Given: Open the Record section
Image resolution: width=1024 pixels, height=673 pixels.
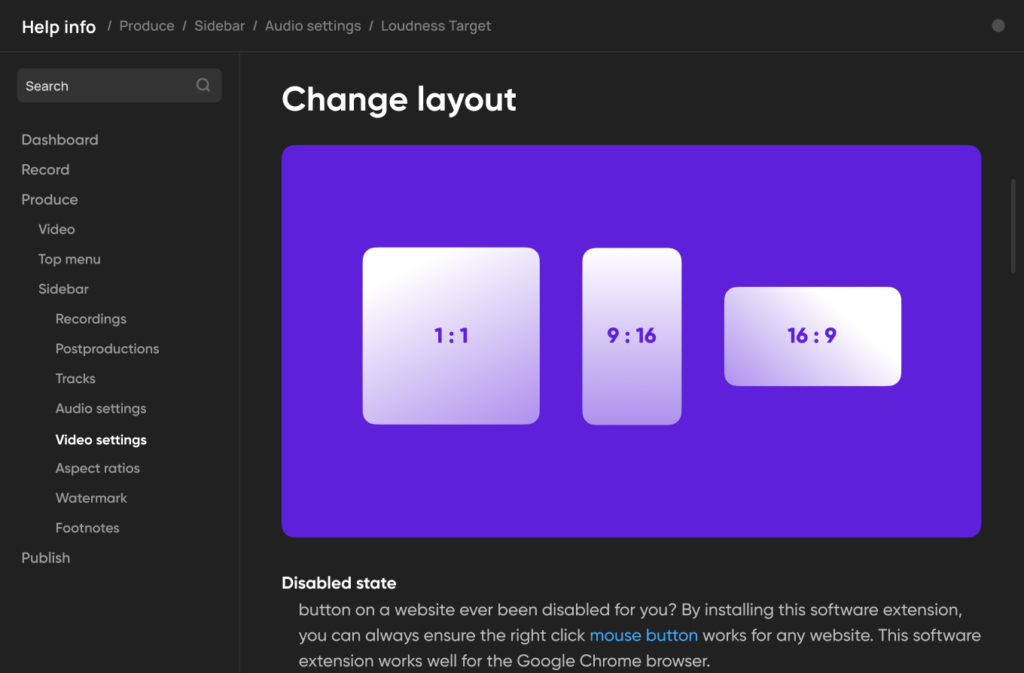Looking at the screenshot, I should (45, 170).
